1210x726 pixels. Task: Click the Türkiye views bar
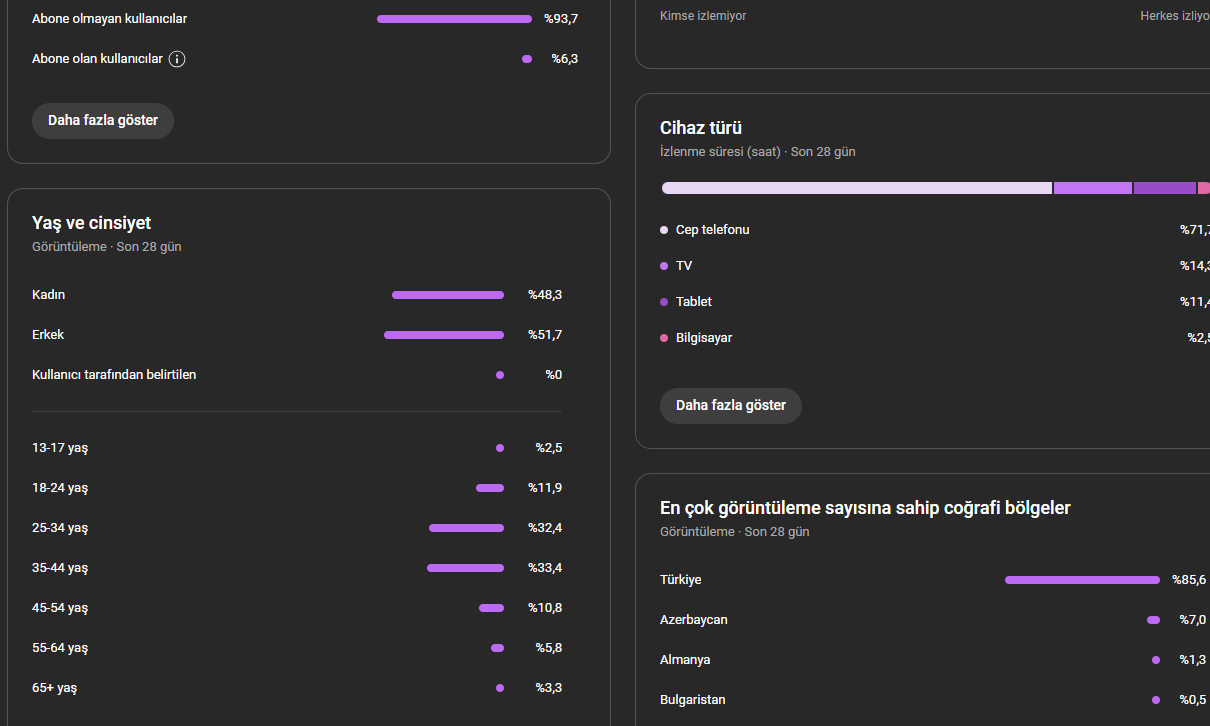point(1082,580)
